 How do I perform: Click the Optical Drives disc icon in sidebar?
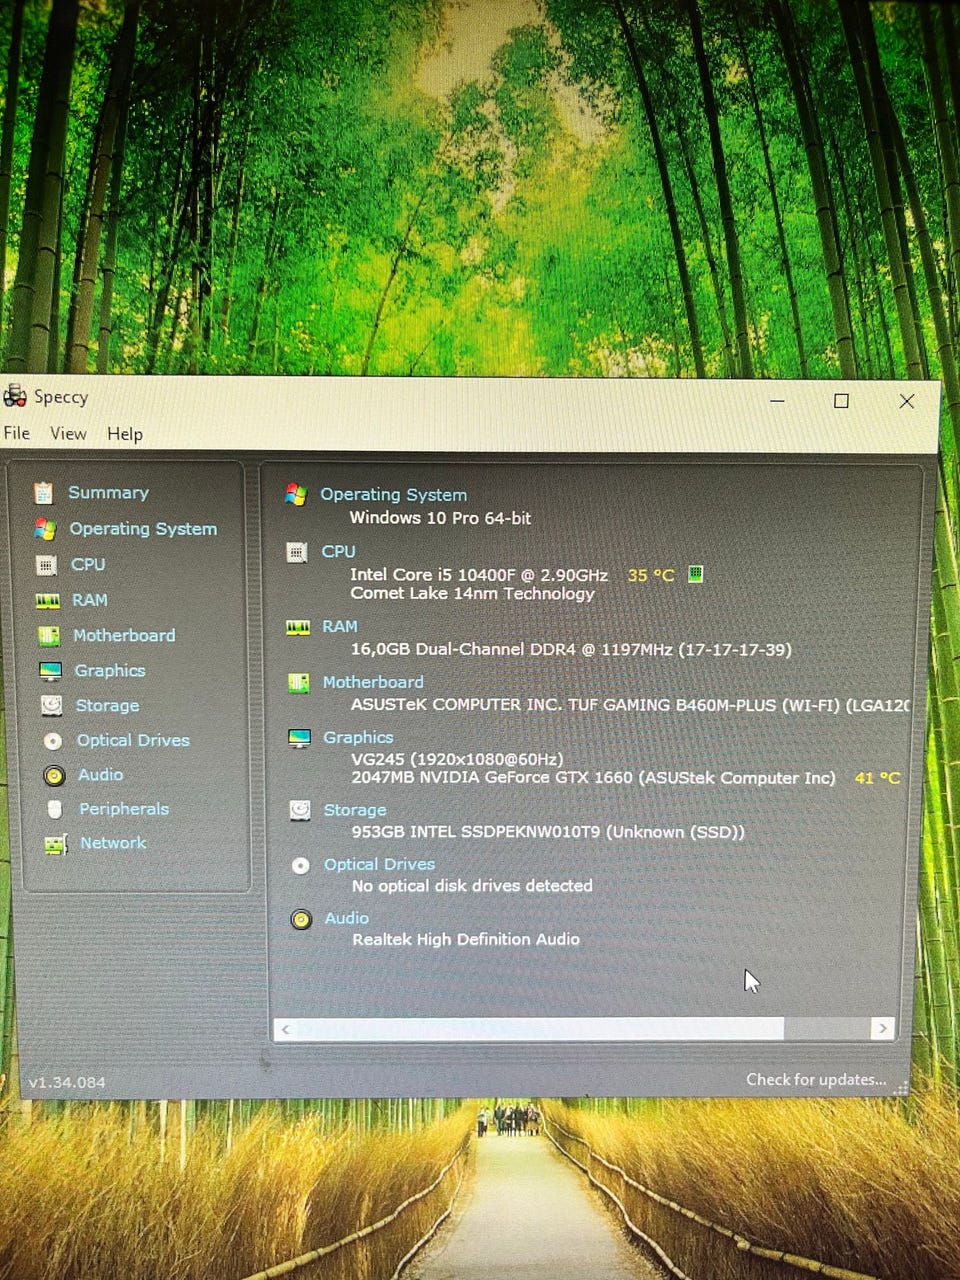pos(53,741)
